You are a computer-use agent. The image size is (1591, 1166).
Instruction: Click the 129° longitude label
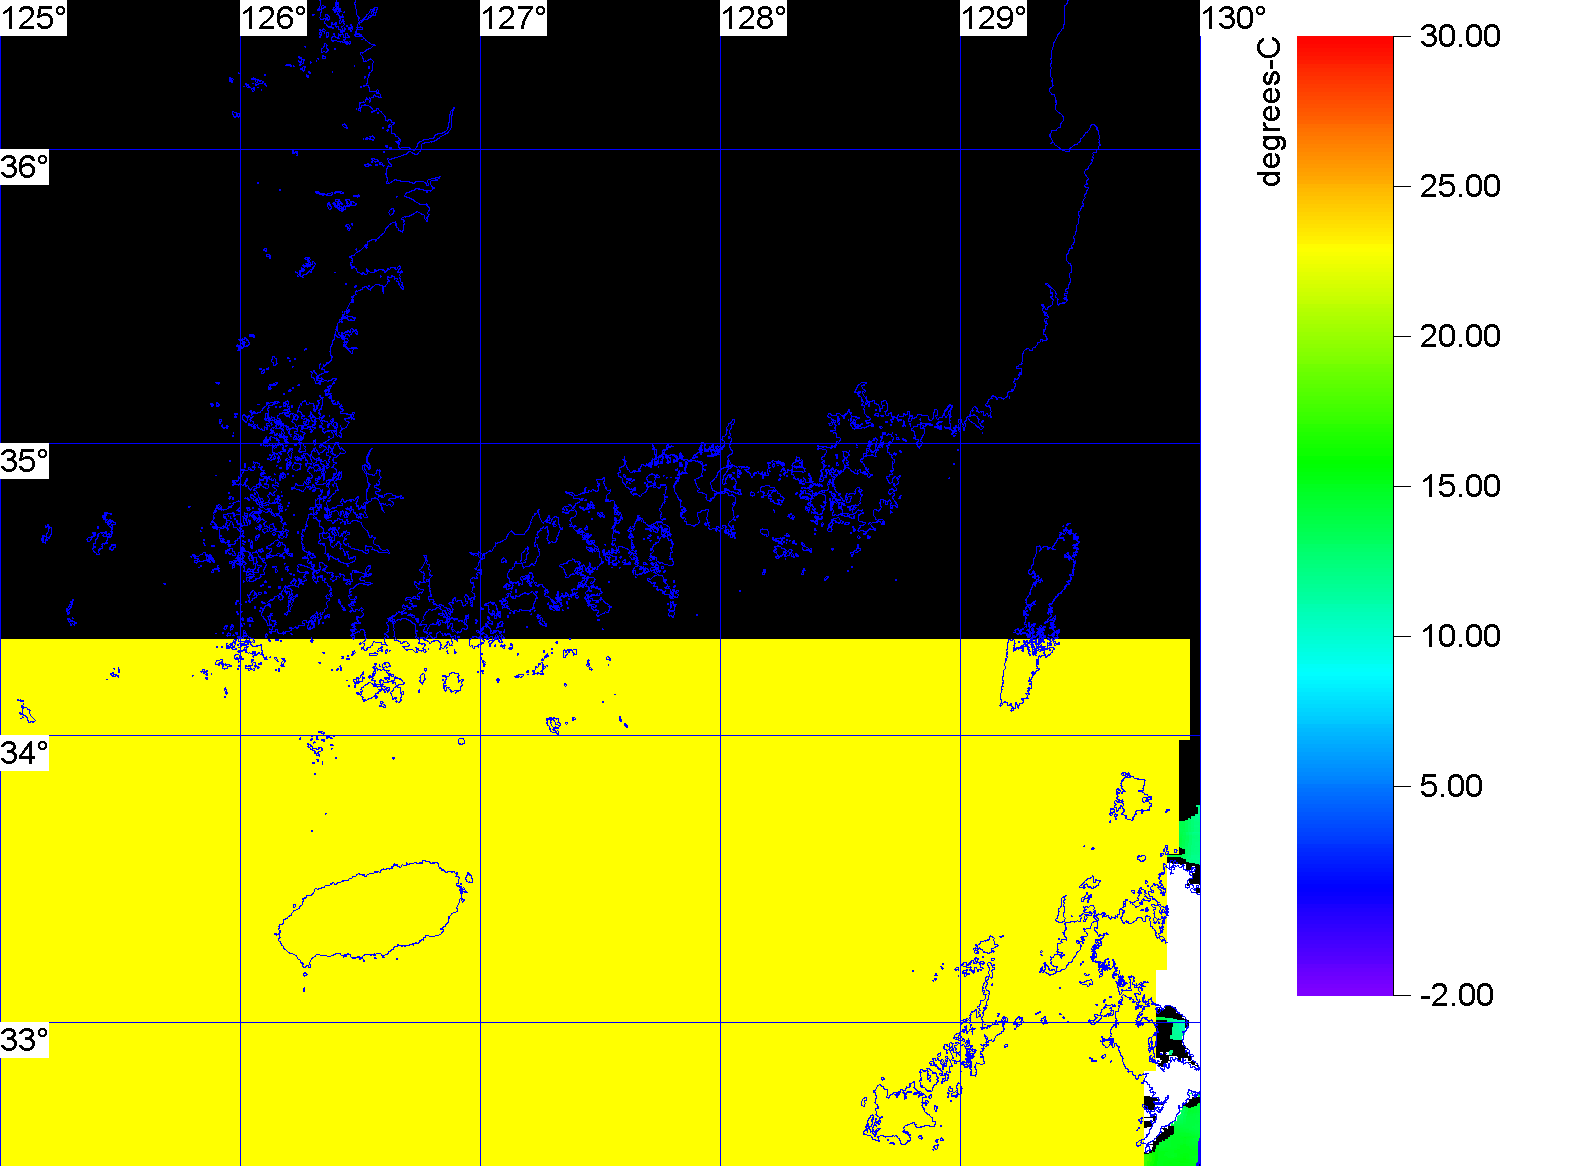pyautogui.click(x=994, y=18)
